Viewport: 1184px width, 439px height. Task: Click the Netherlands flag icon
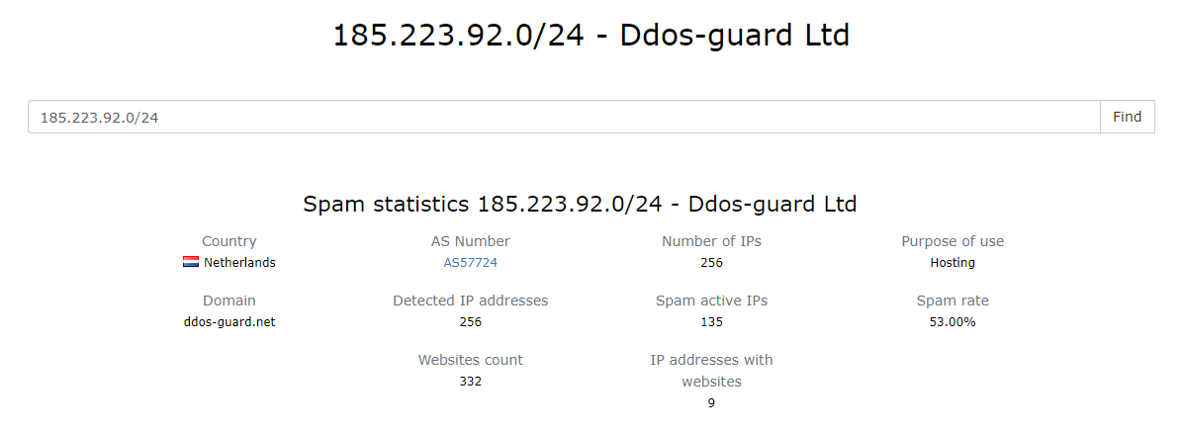[x=191, y=263]
